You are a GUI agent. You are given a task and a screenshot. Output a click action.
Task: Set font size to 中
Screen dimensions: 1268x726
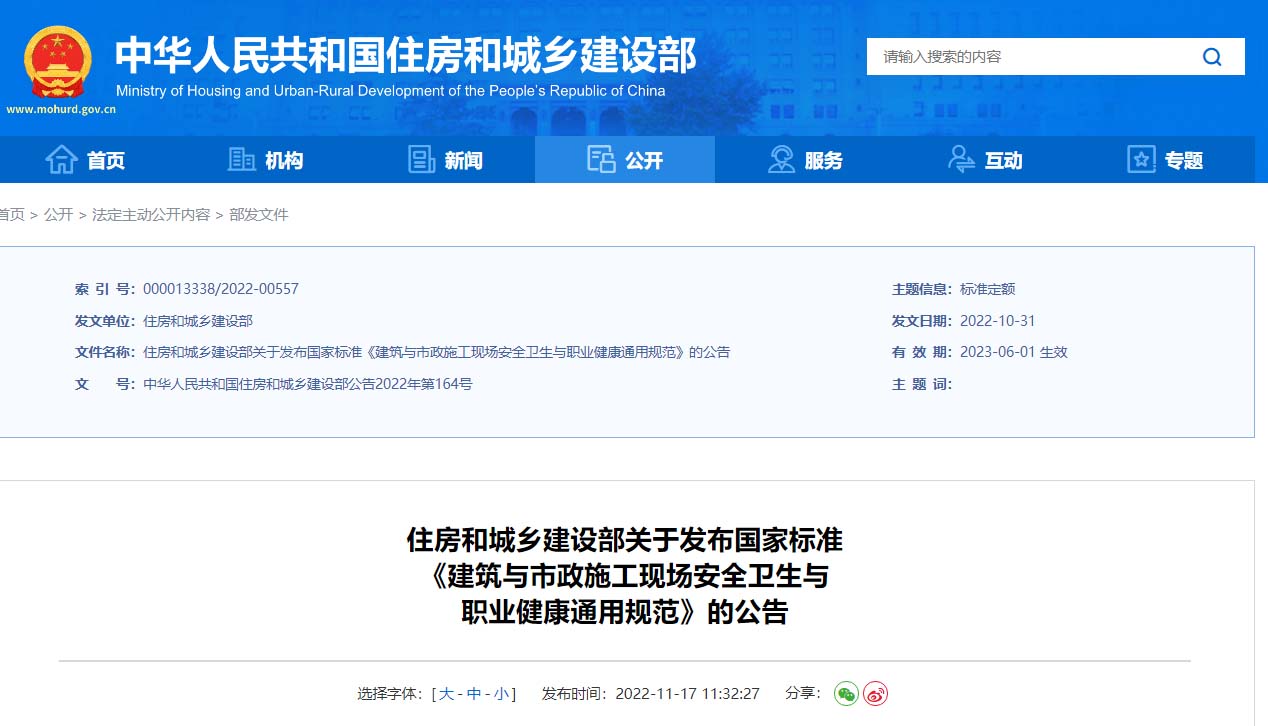pos(474,694)
